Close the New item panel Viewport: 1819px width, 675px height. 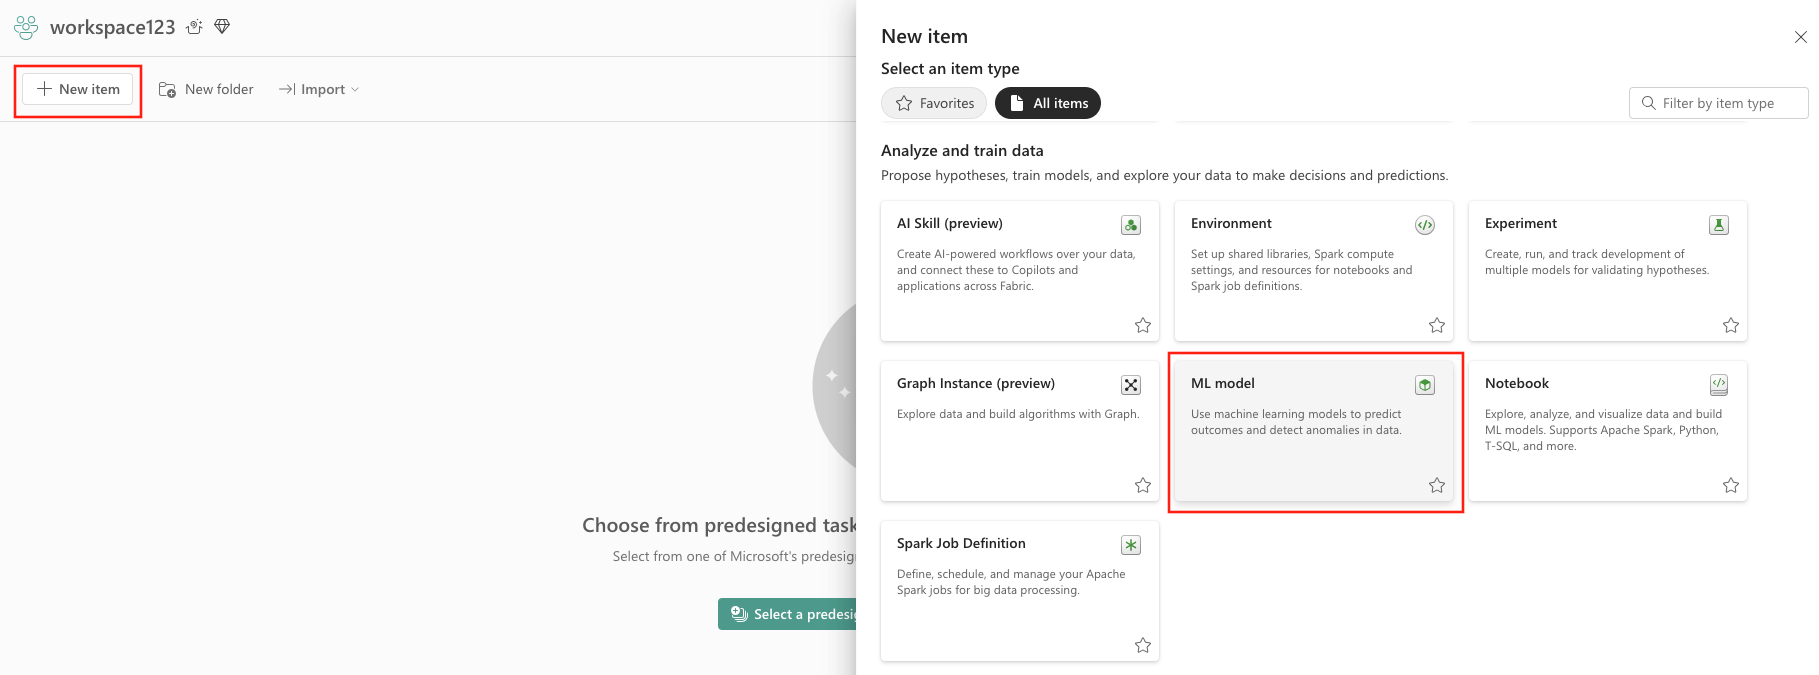click(x=1800, y=37)
